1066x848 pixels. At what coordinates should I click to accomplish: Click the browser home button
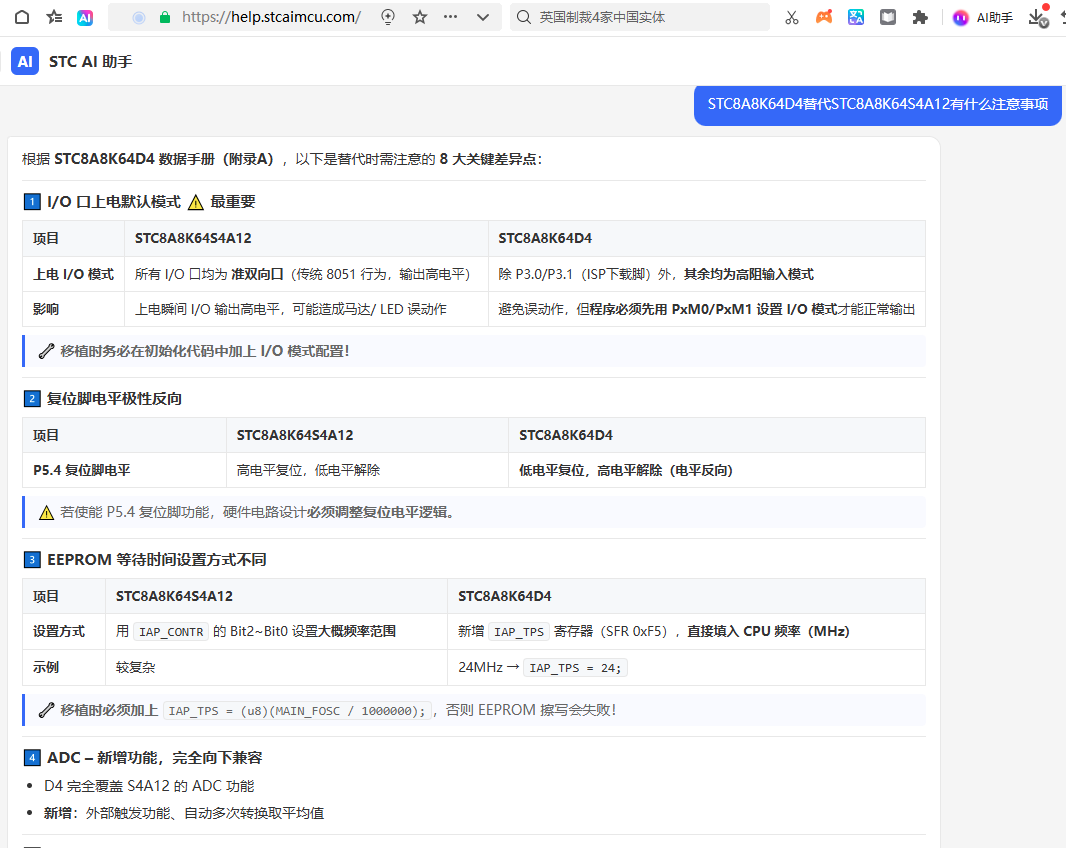click(22, 17)
